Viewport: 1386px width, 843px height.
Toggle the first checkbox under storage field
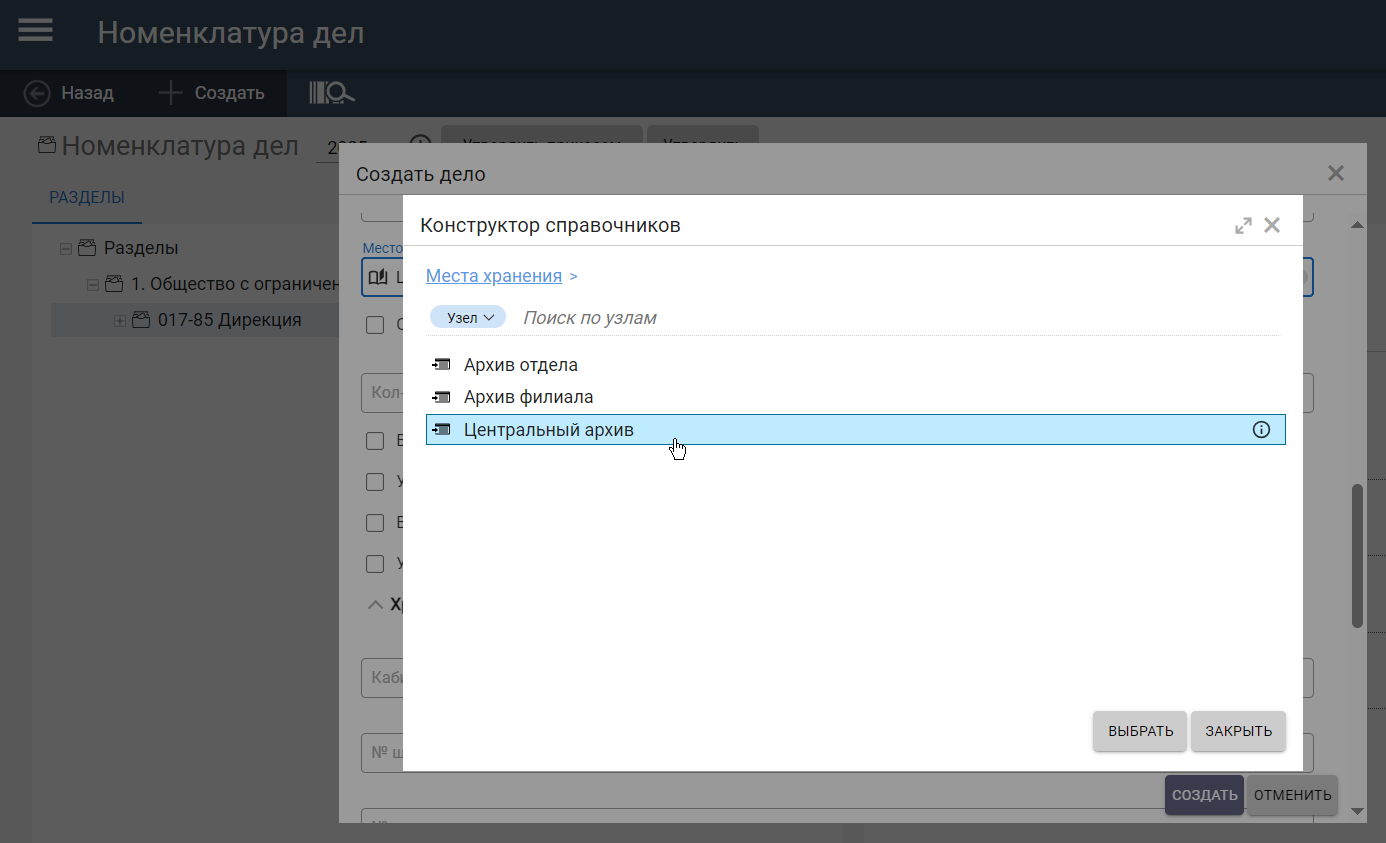point(375,324)
